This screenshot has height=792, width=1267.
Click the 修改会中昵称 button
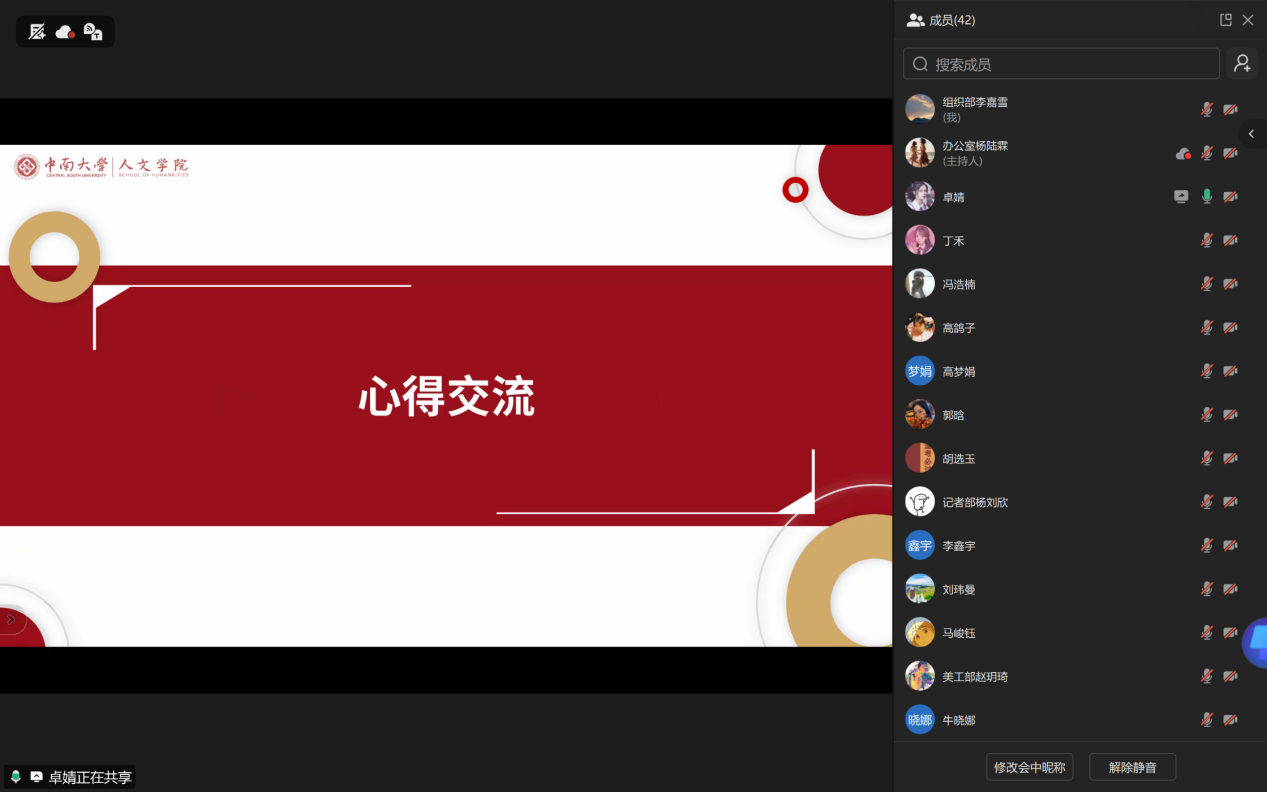1029,767
